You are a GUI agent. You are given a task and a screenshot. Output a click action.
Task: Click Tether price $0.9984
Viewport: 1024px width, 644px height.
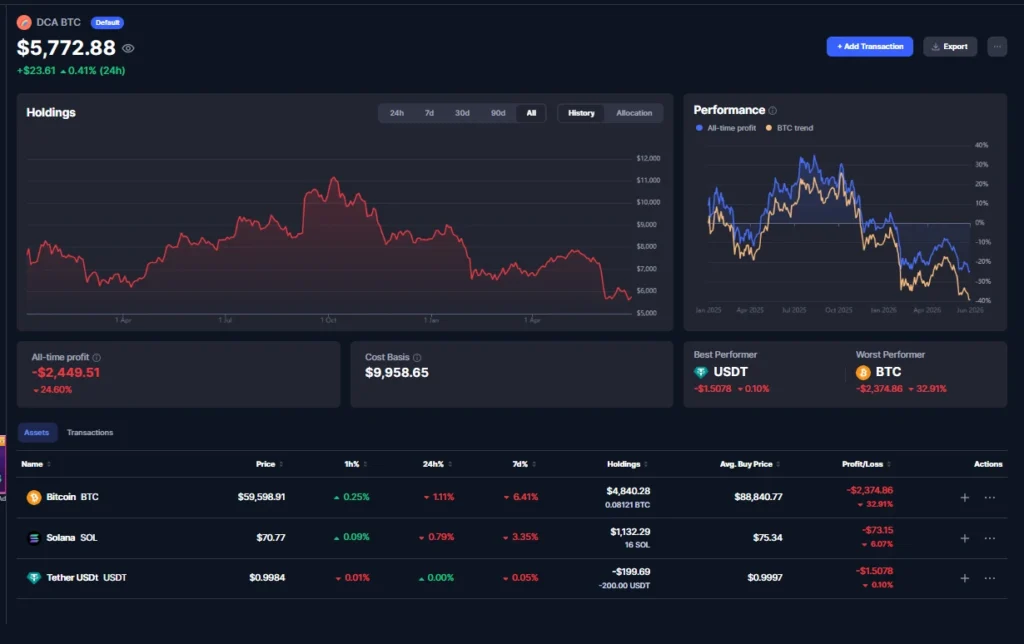pyautogui.click(x=267, y=577)
